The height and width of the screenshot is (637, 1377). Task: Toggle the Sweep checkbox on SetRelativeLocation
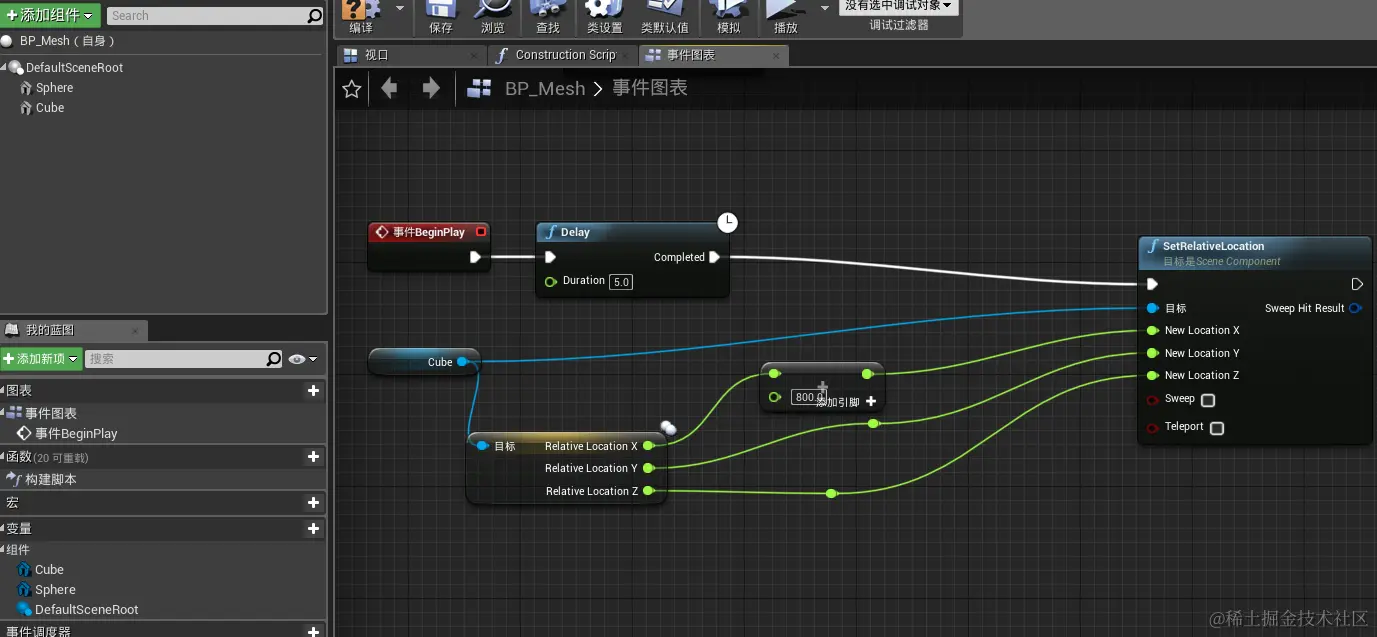[1208, 400]
